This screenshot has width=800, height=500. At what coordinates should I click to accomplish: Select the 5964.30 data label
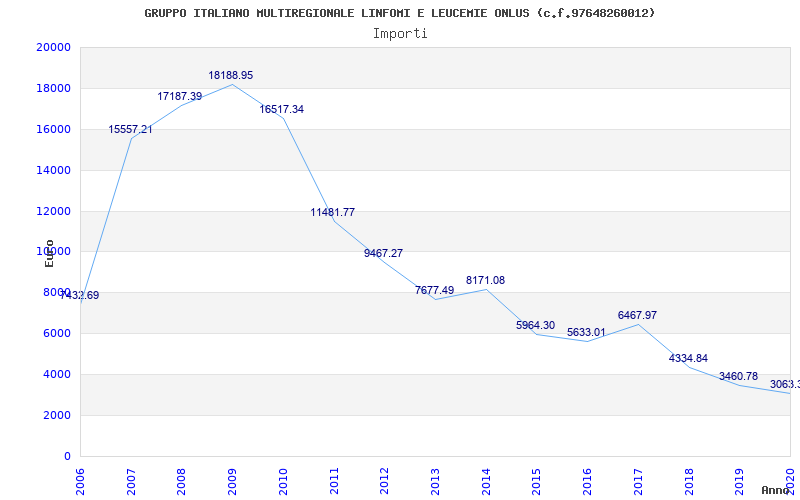(x=536, y=326)
